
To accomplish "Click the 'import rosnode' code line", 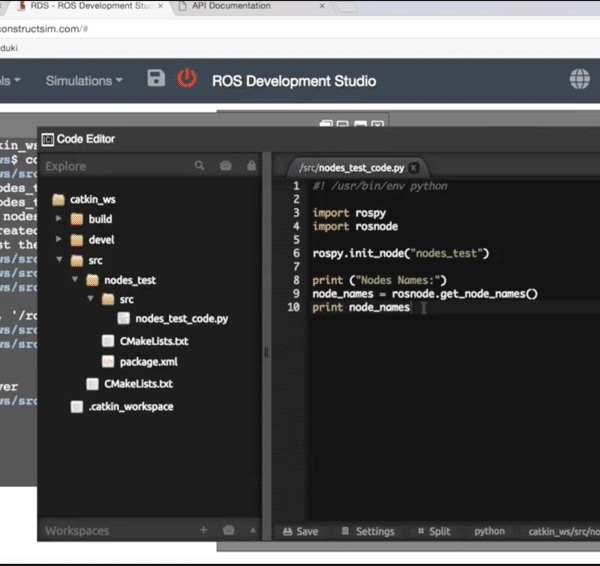I will point(355,227).
